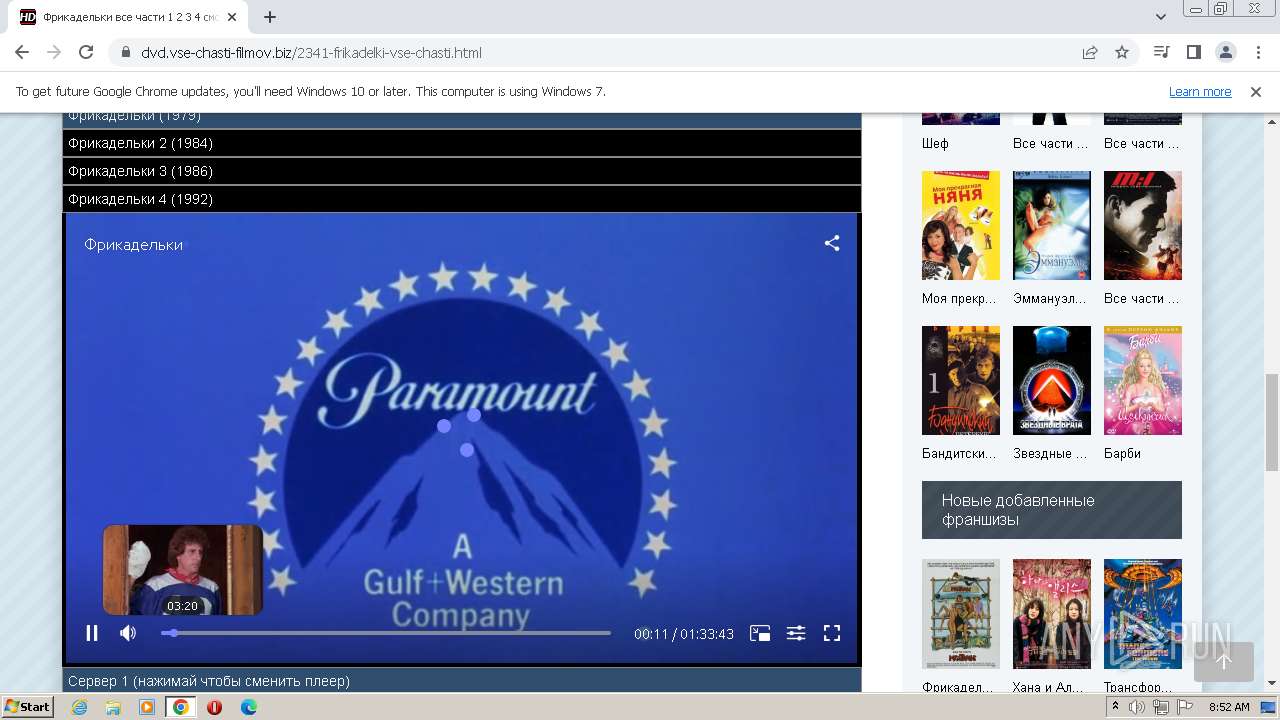
Task: Open Моя прекрасная няня poster
Action: [961, 225]
